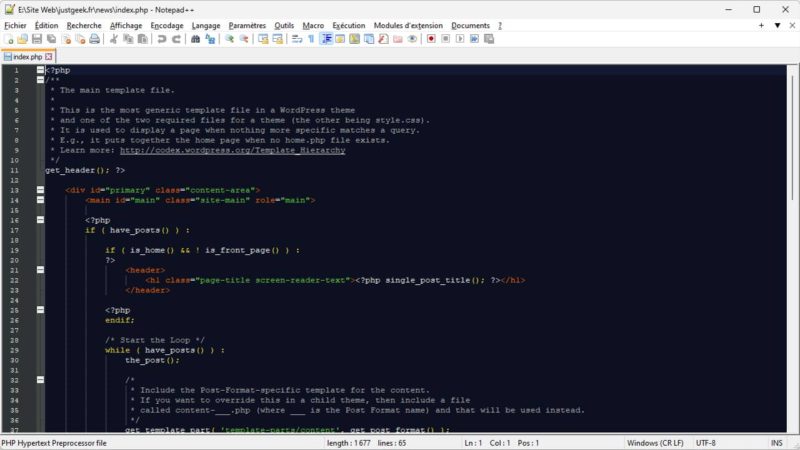
Task: Open the Macro menu
Action: click(313, 26)
